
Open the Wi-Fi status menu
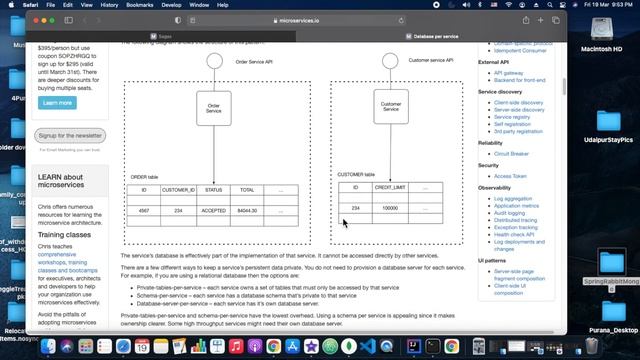509,5
